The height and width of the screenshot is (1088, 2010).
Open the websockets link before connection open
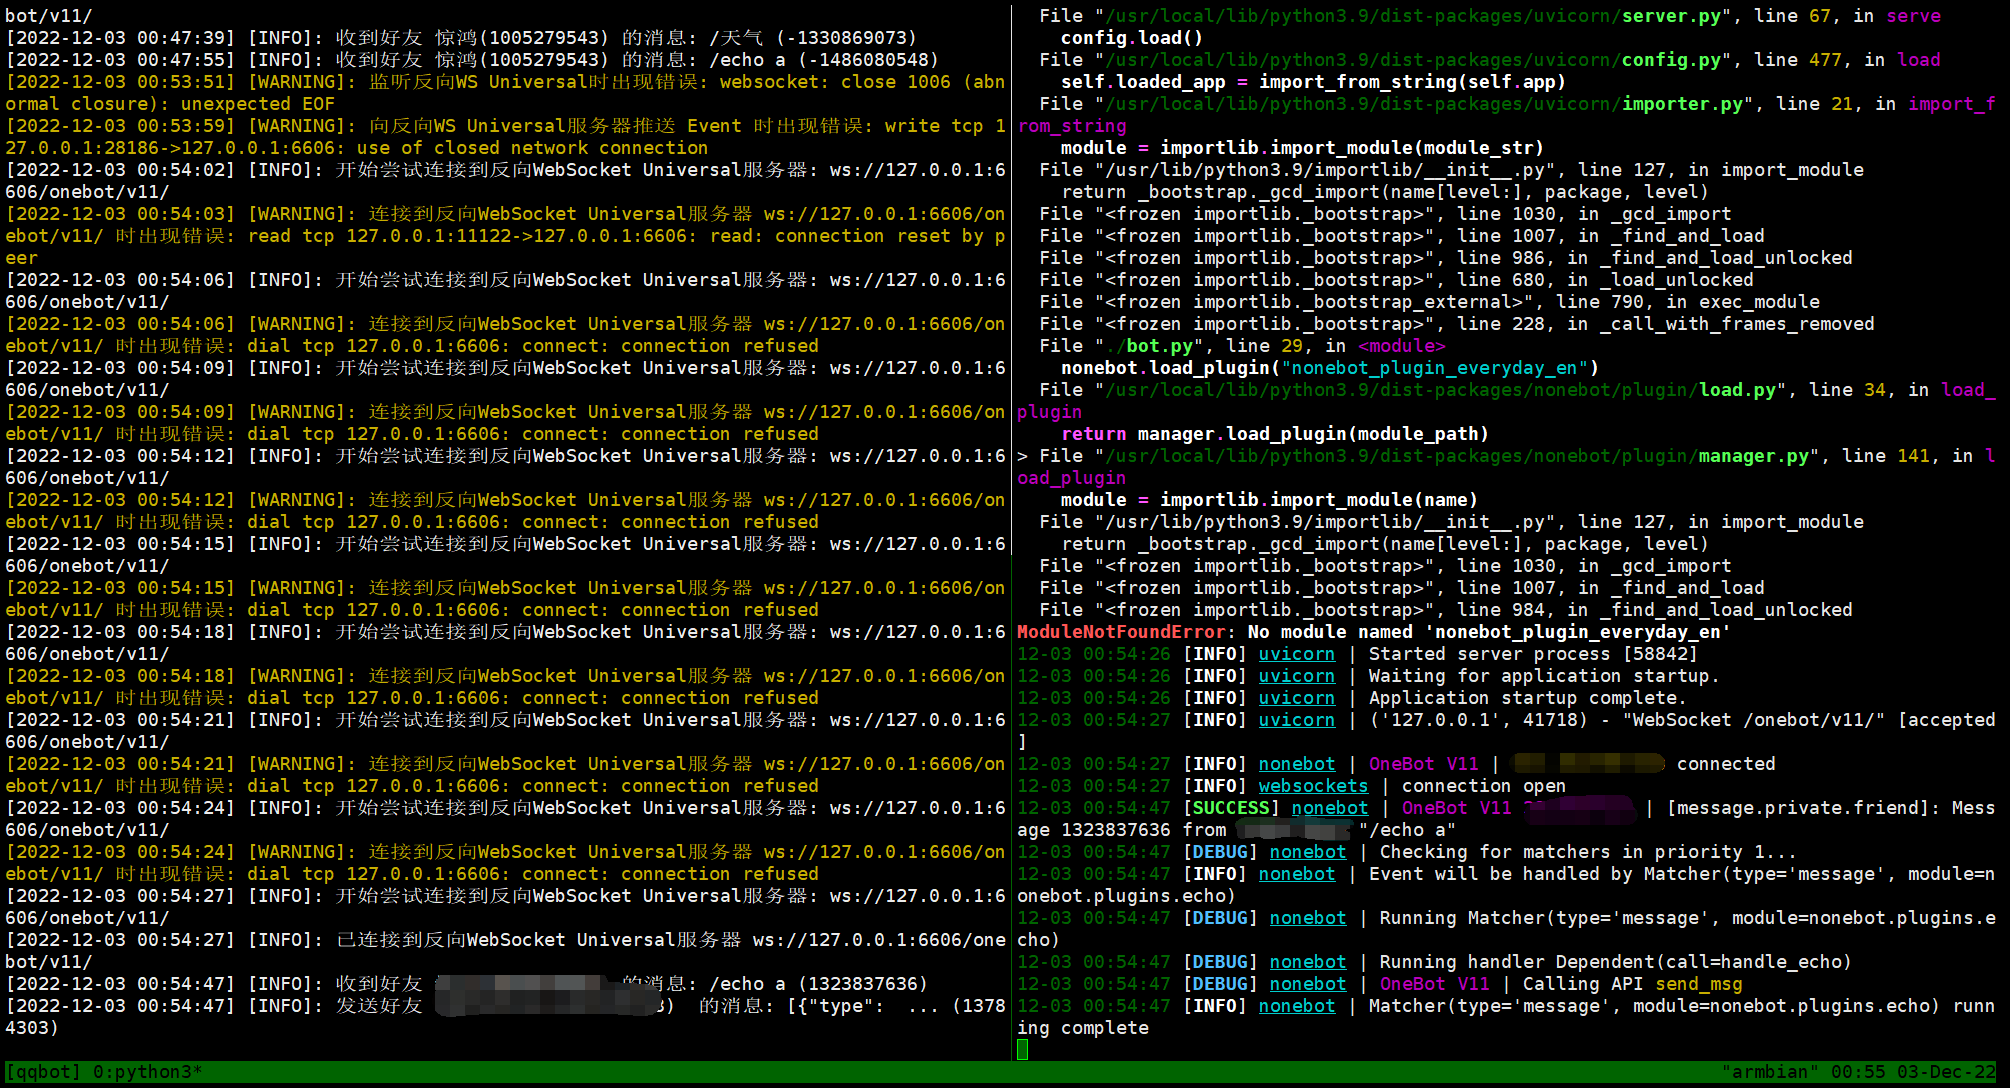tap(1313, 786)
